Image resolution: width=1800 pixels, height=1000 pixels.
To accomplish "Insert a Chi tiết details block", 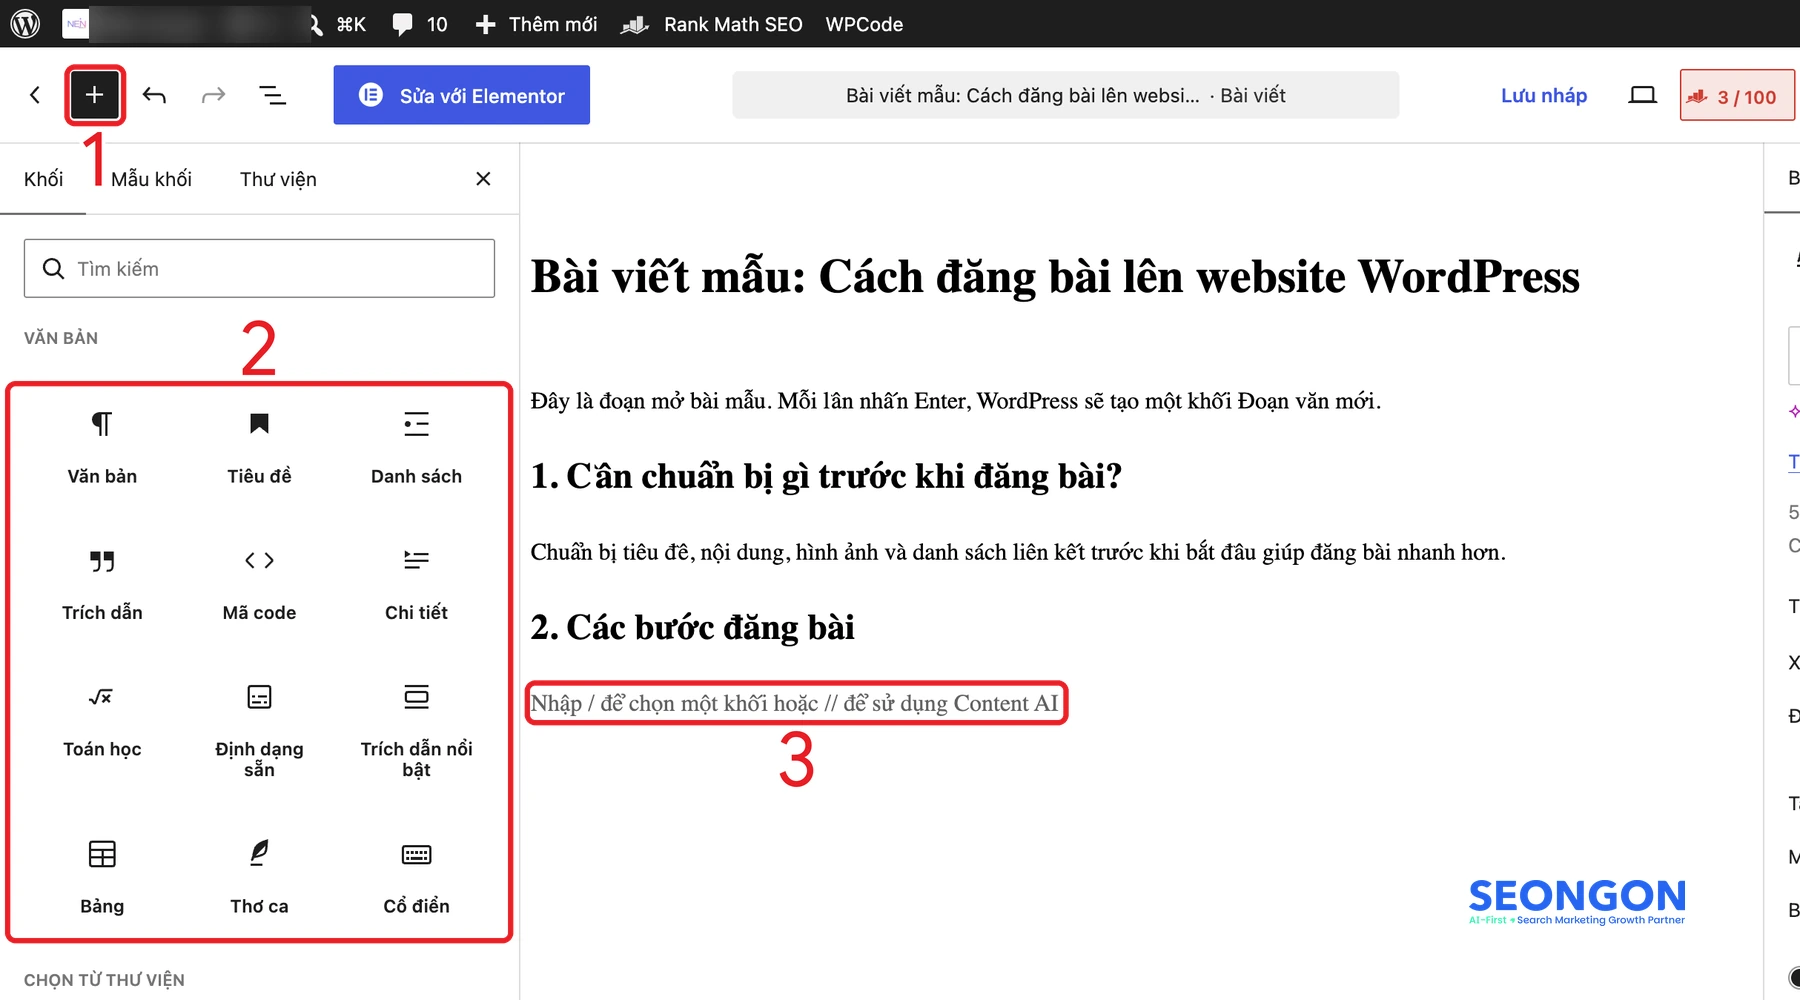I will (x=416, y=585).
